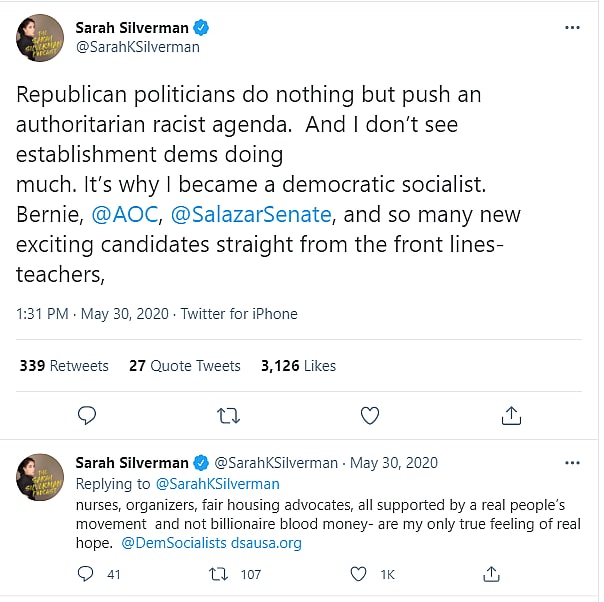Open the avatar on the reply tweet
The width and height of the screenshot is (604, 602).
click(x=40, y=476)
